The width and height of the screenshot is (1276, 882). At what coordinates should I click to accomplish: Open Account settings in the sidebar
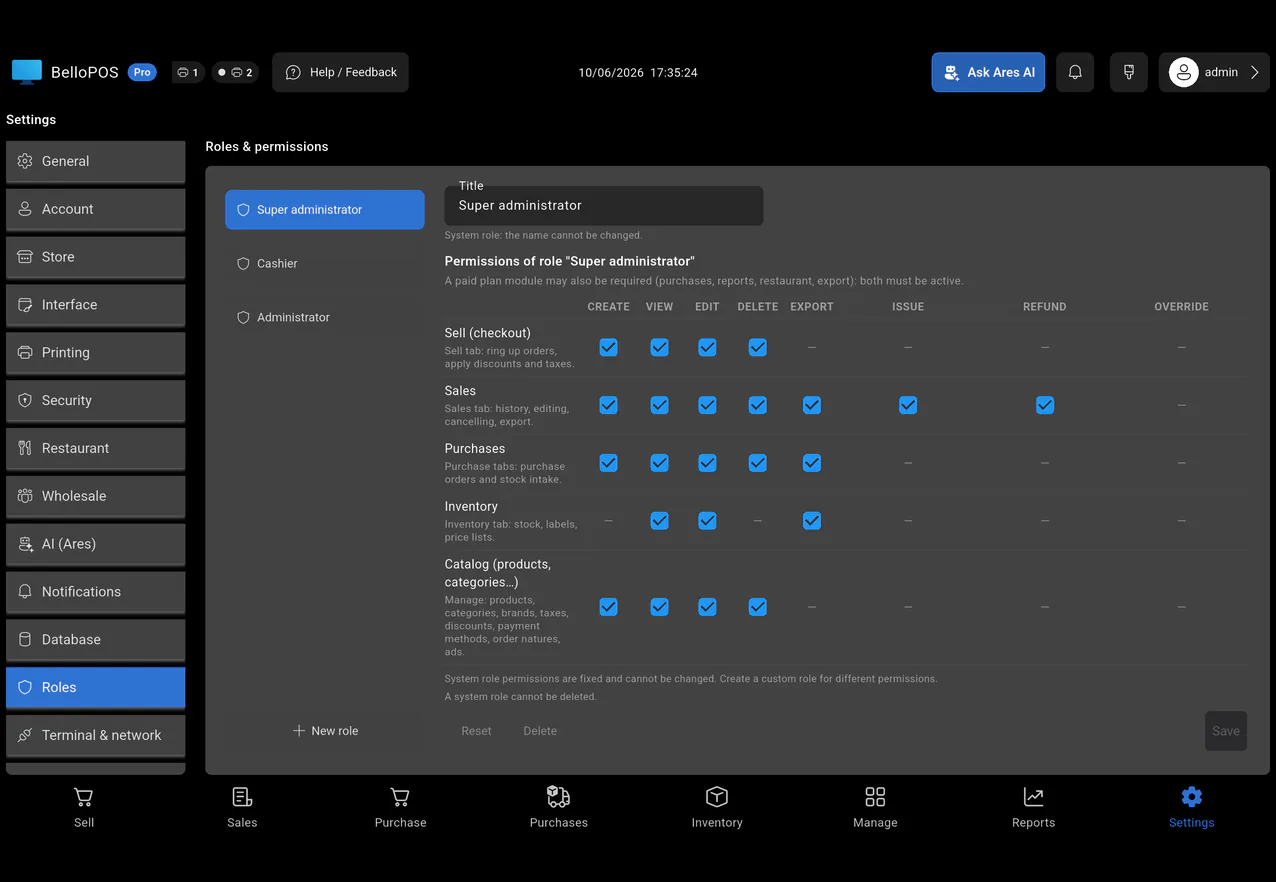(x=96, y=209)
